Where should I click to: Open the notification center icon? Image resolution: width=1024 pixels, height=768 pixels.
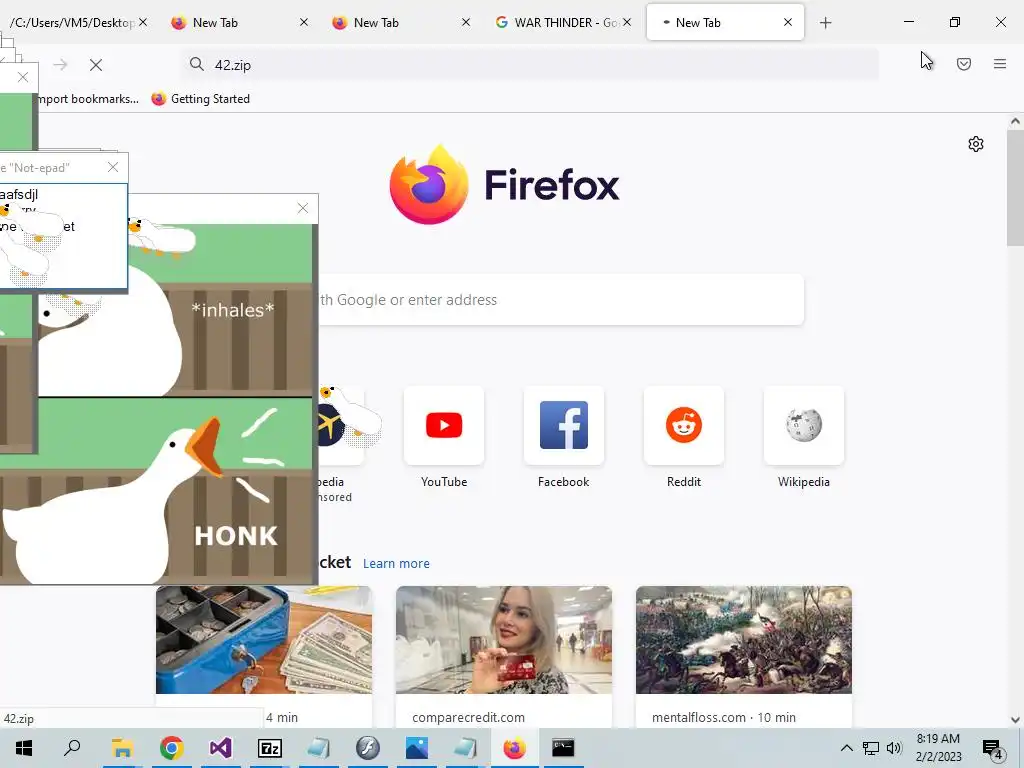(x=993, y=749)
